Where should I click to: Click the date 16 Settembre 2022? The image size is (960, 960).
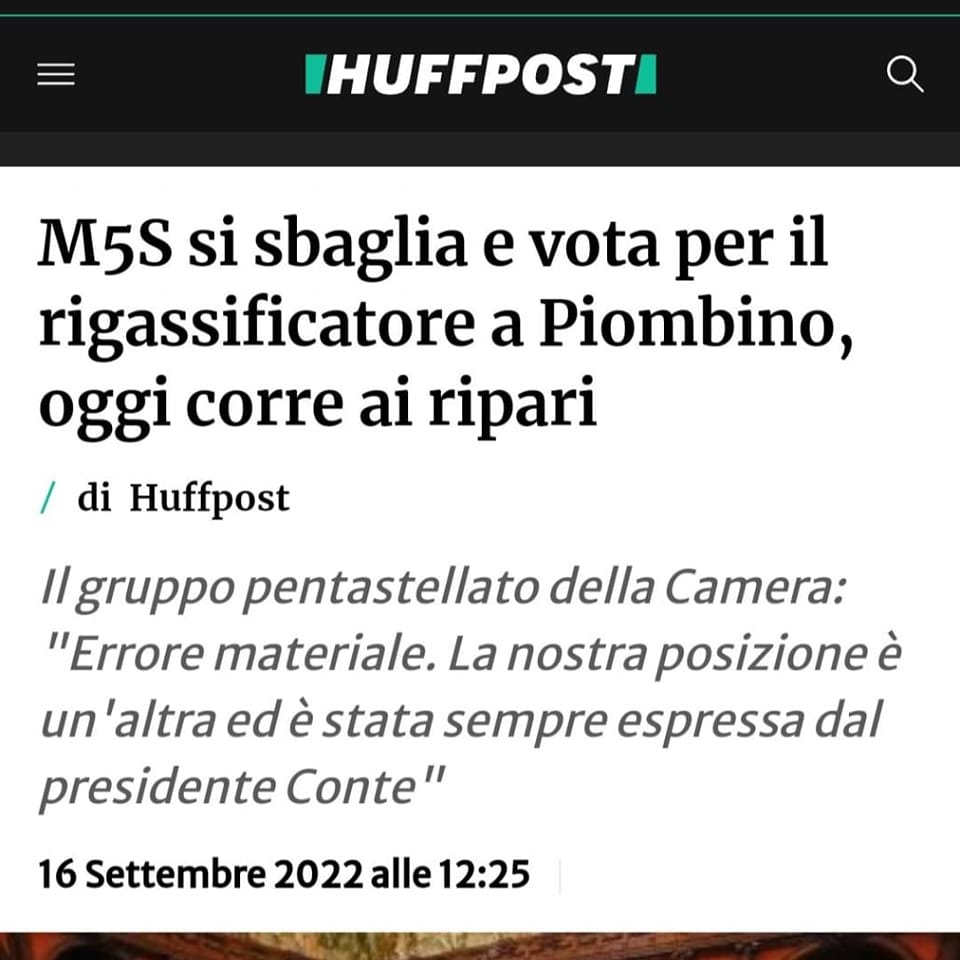(x=201, y=874)
